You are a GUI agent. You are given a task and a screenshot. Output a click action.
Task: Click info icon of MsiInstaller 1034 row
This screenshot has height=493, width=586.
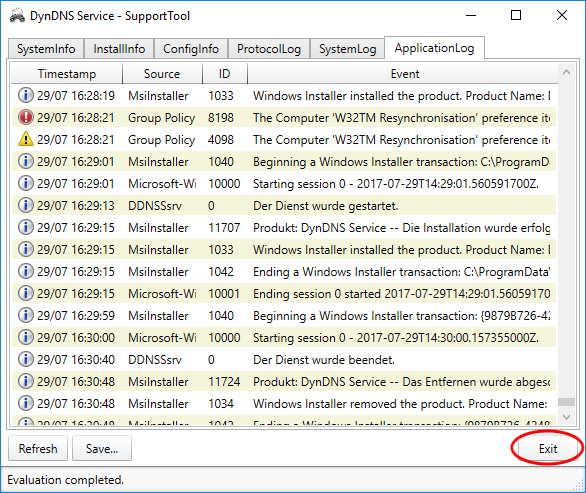(26, 403)
